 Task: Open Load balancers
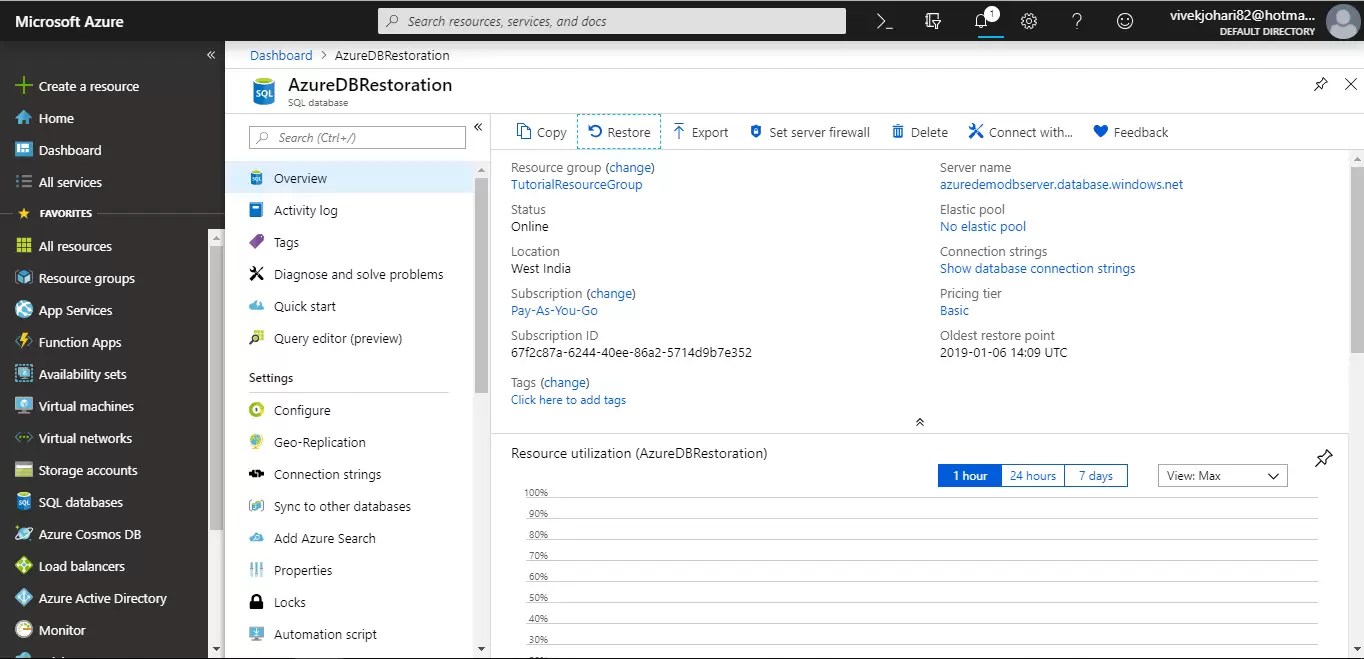(x=70, y=566)
